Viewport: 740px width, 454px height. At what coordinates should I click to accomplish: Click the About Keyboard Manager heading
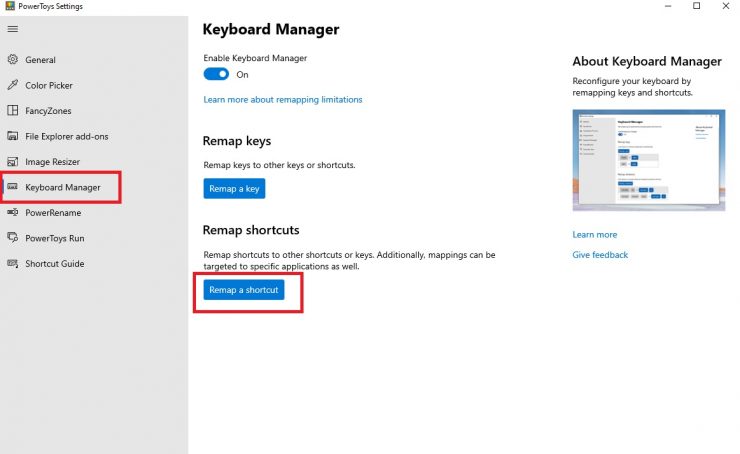coord(647,61)
